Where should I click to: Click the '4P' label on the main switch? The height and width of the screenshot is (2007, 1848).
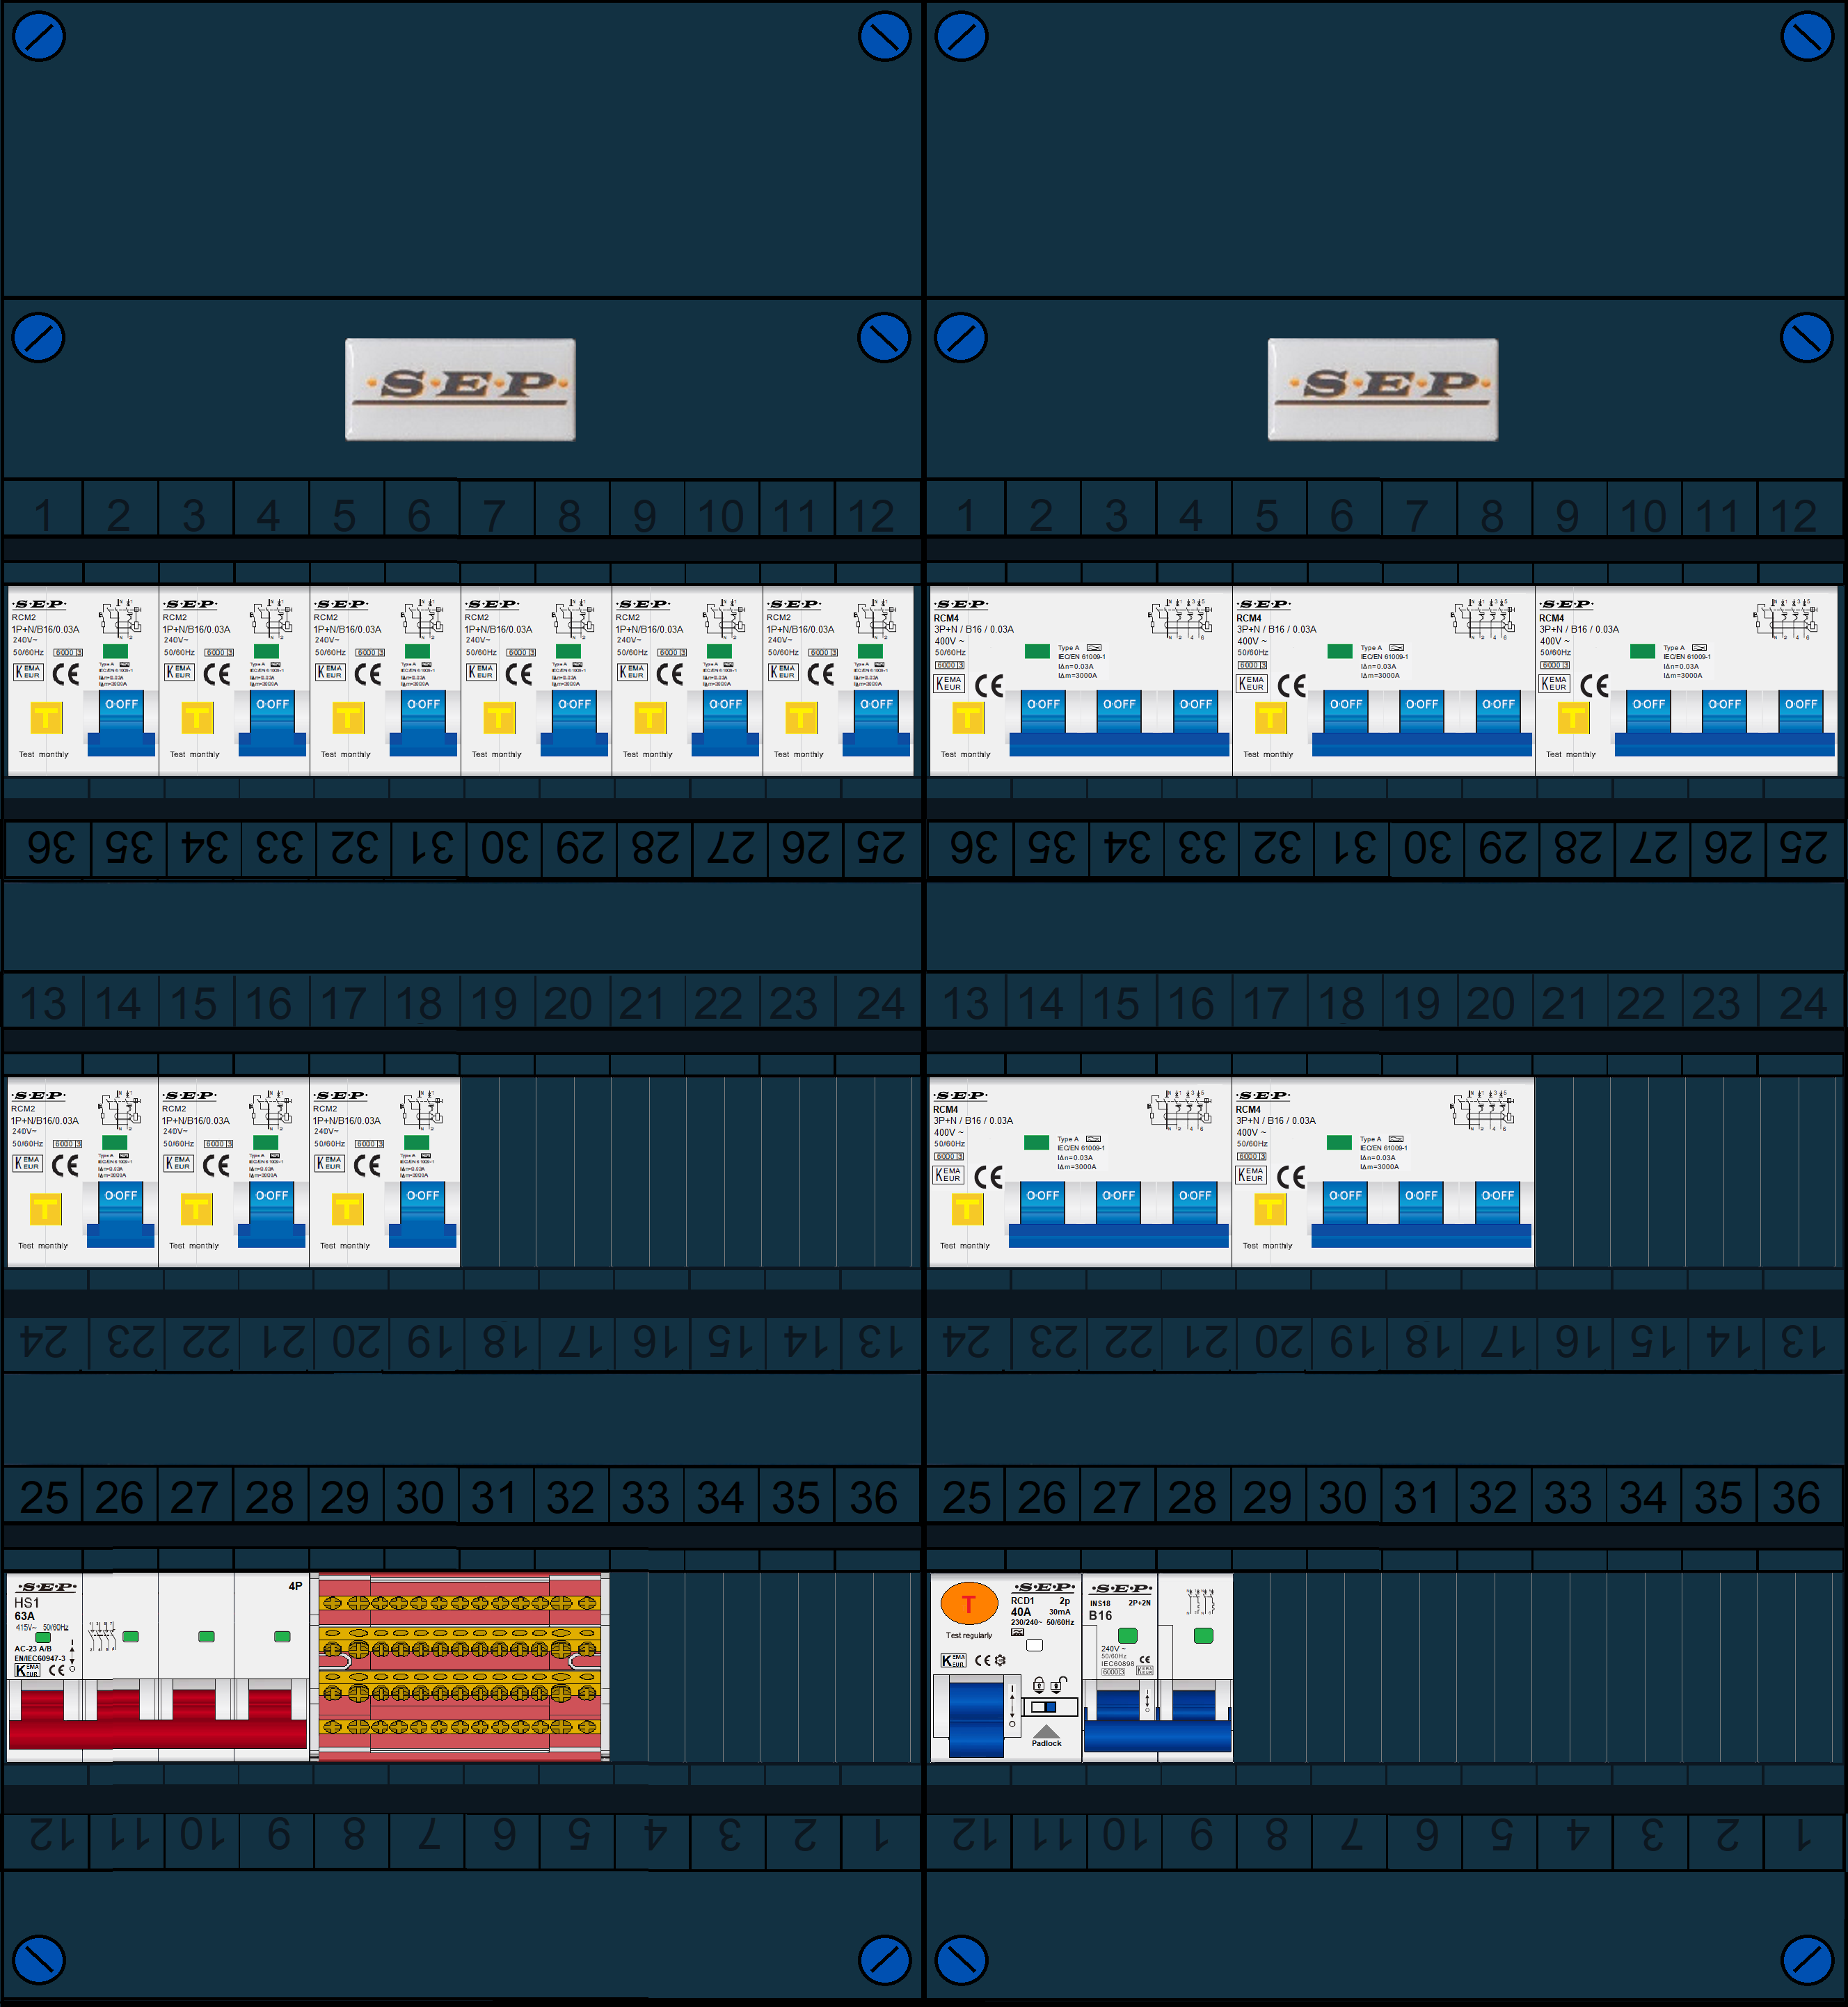coord(295,1586)
